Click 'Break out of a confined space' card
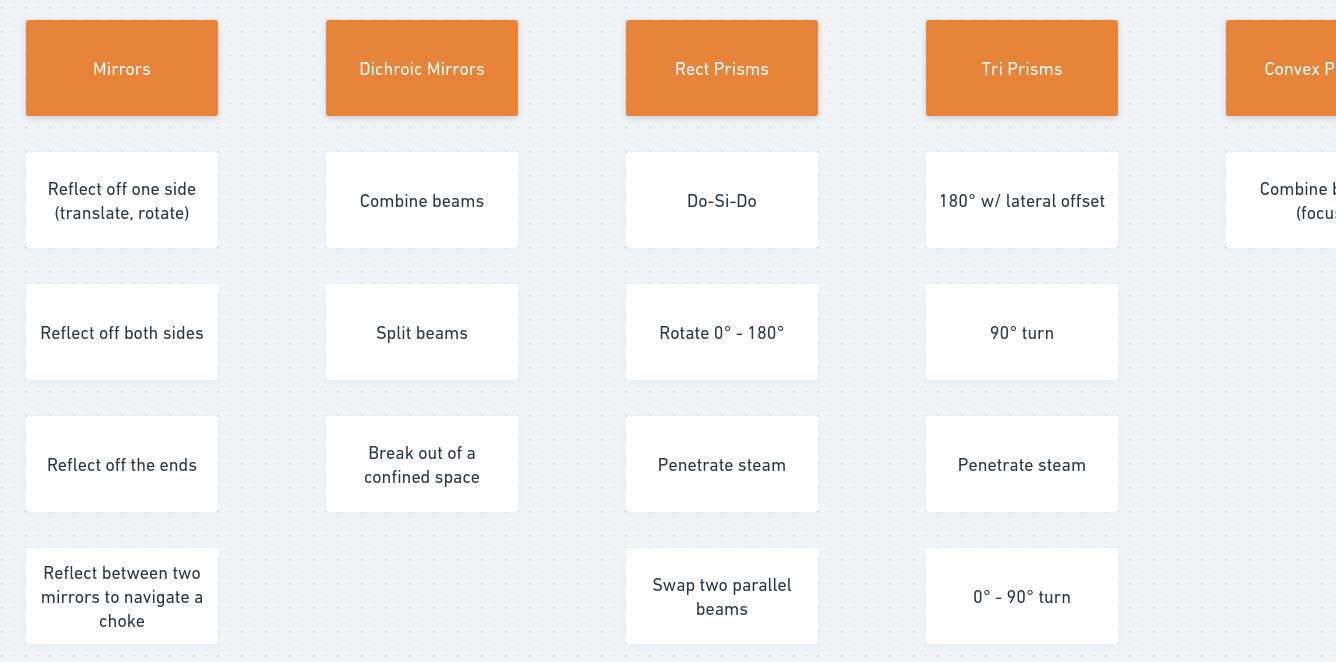Image resolution: width=1336 pixels, height=662 pixels. click(x=422, y=464)
